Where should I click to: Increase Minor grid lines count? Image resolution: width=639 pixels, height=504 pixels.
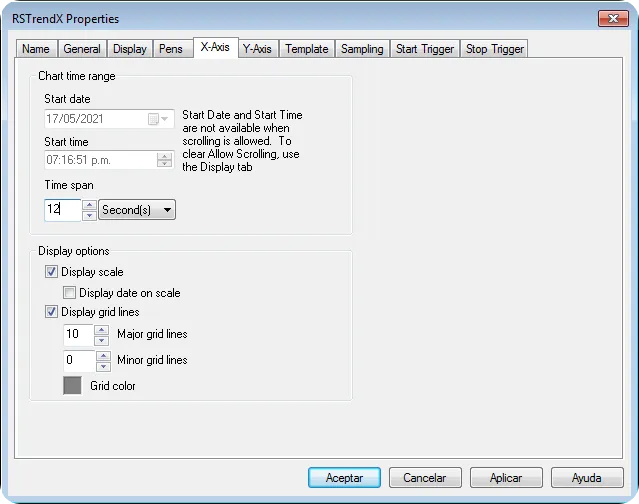click(x=104, y=356)
